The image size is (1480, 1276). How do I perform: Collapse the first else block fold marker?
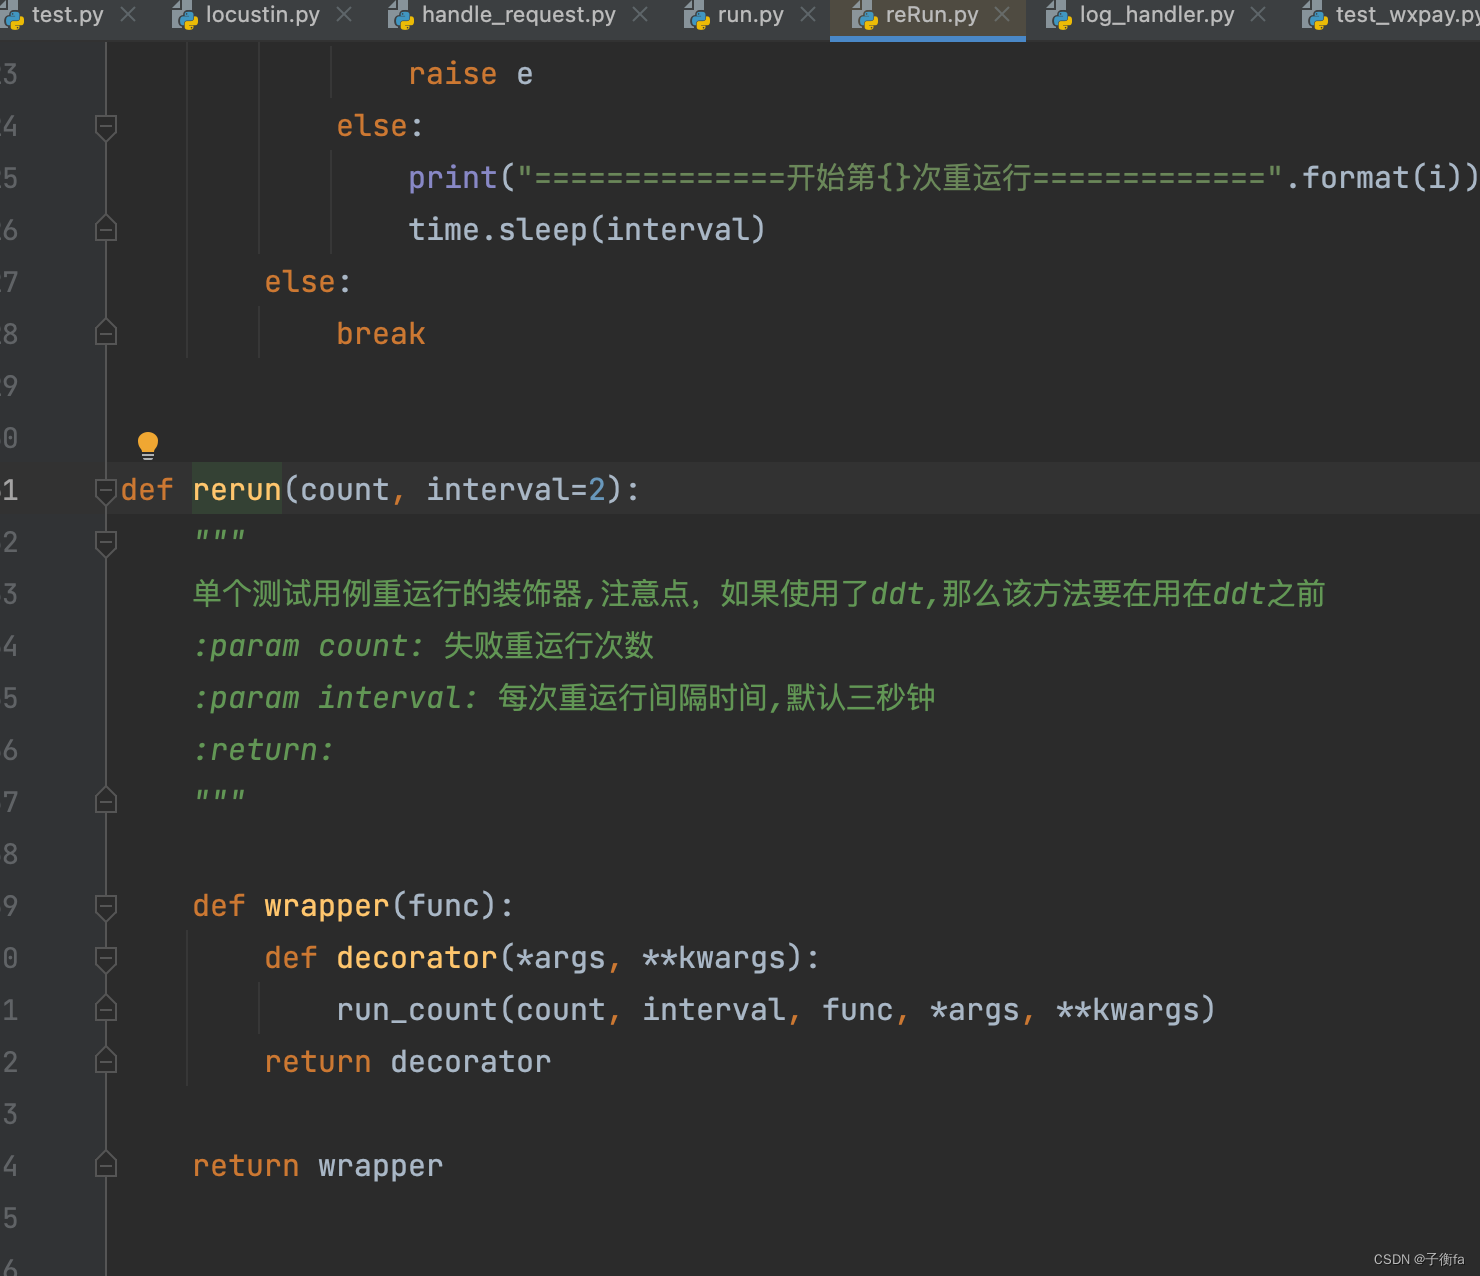(x=106, y=126)
